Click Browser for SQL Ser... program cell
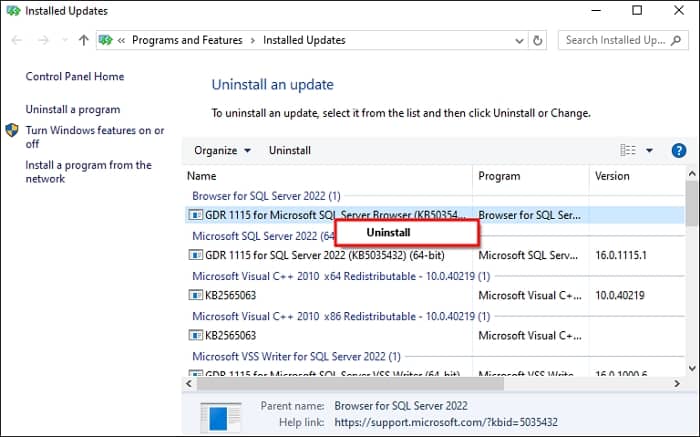 529,215
